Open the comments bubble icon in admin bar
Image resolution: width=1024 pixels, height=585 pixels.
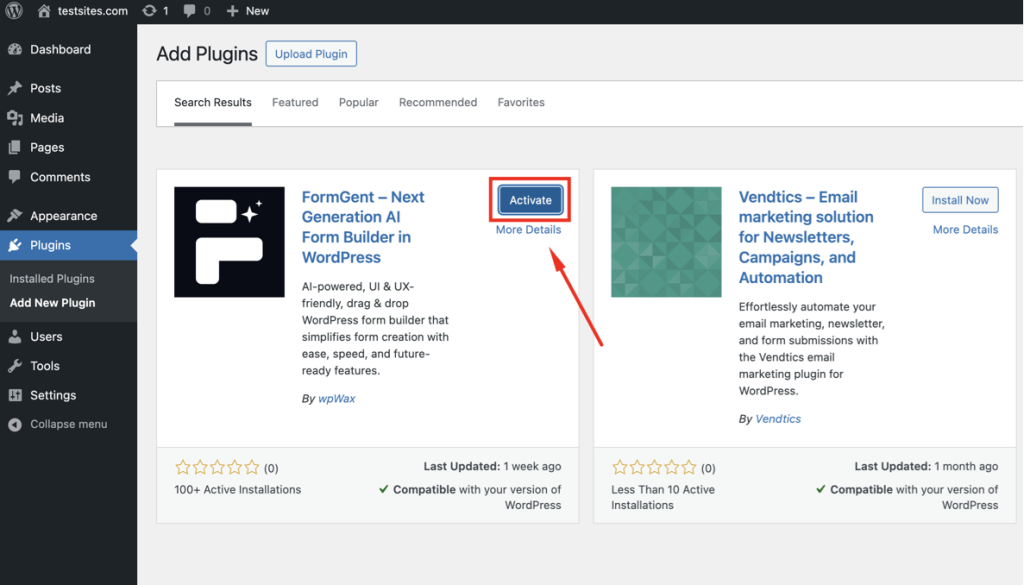pos(189,10)
